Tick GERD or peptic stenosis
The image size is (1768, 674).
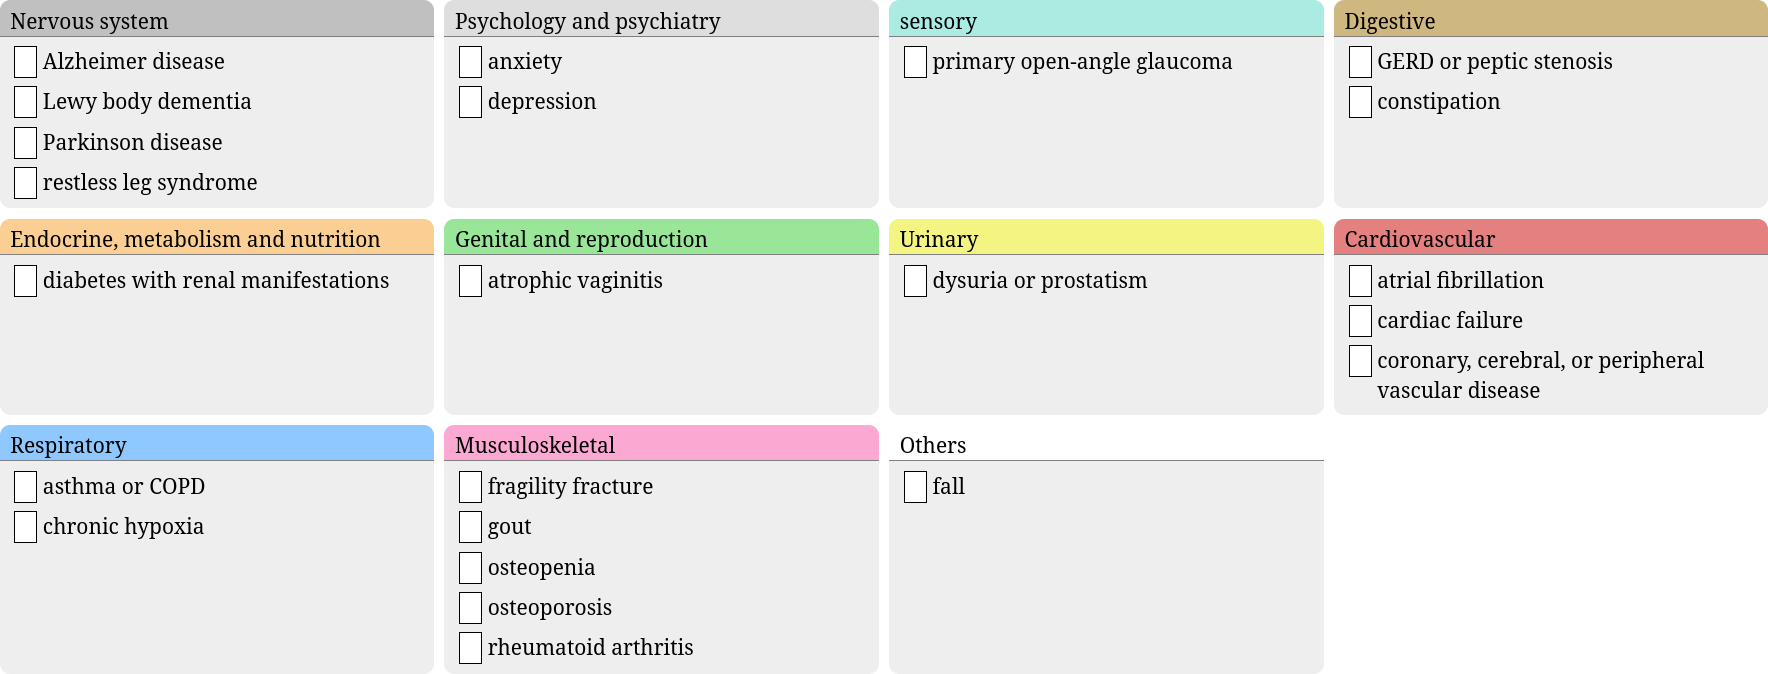[x=1359, y=61]
